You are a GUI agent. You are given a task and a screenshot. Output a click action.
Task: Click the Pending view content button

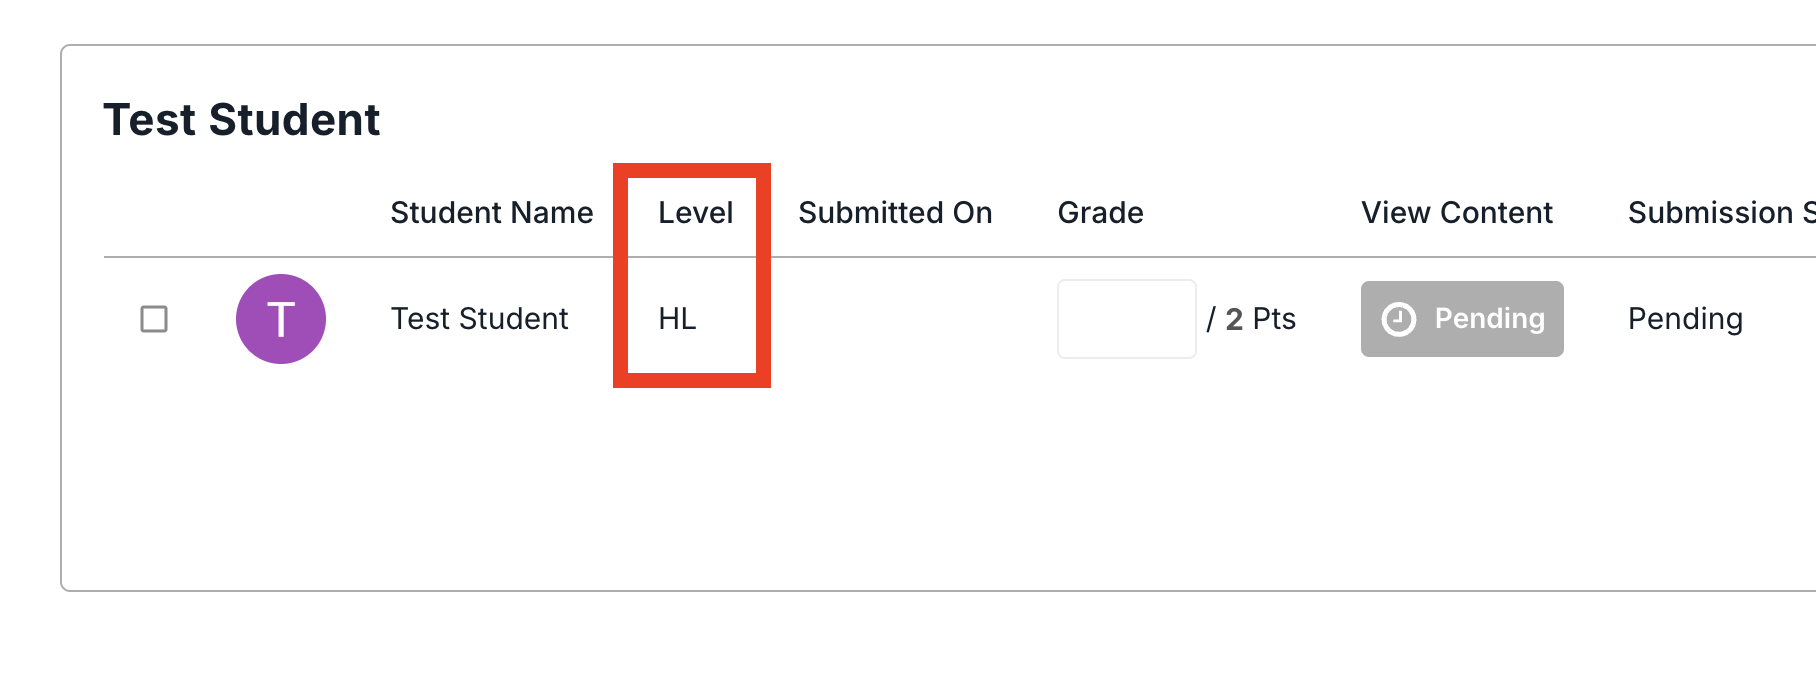click(x=1462, y=319)
